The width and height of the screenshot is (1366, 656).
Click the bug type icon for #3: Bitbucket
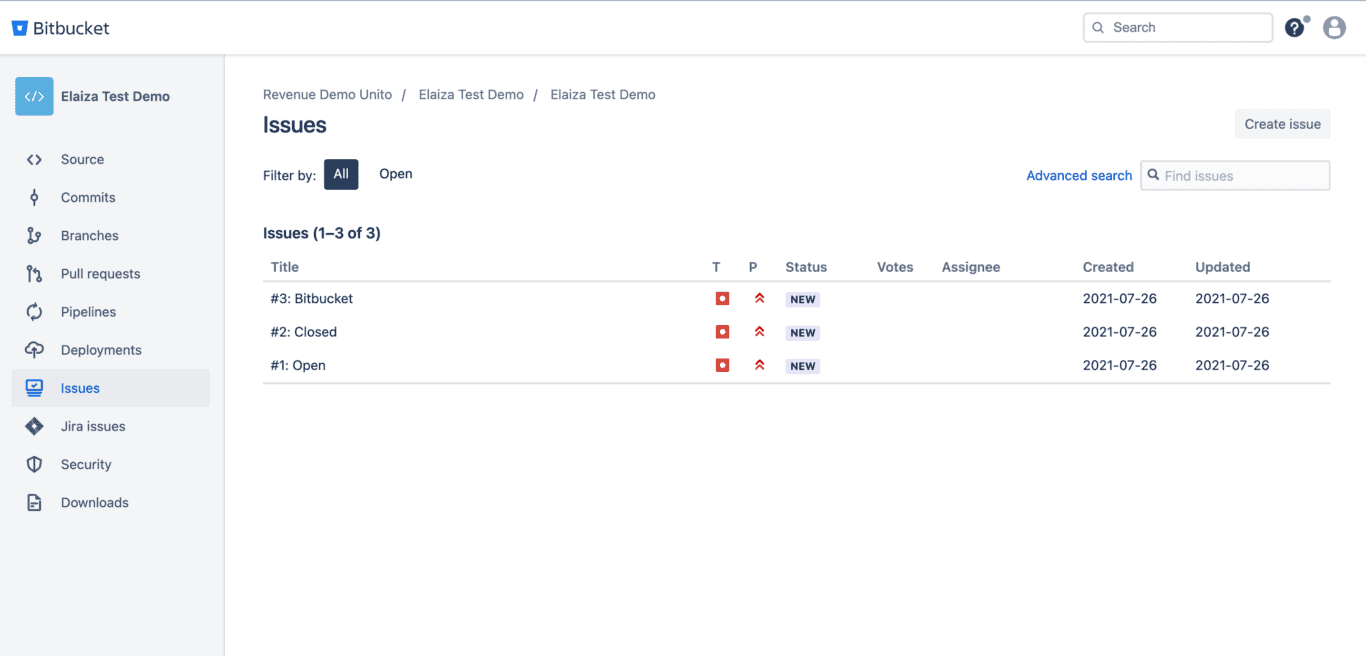(722, 299)
